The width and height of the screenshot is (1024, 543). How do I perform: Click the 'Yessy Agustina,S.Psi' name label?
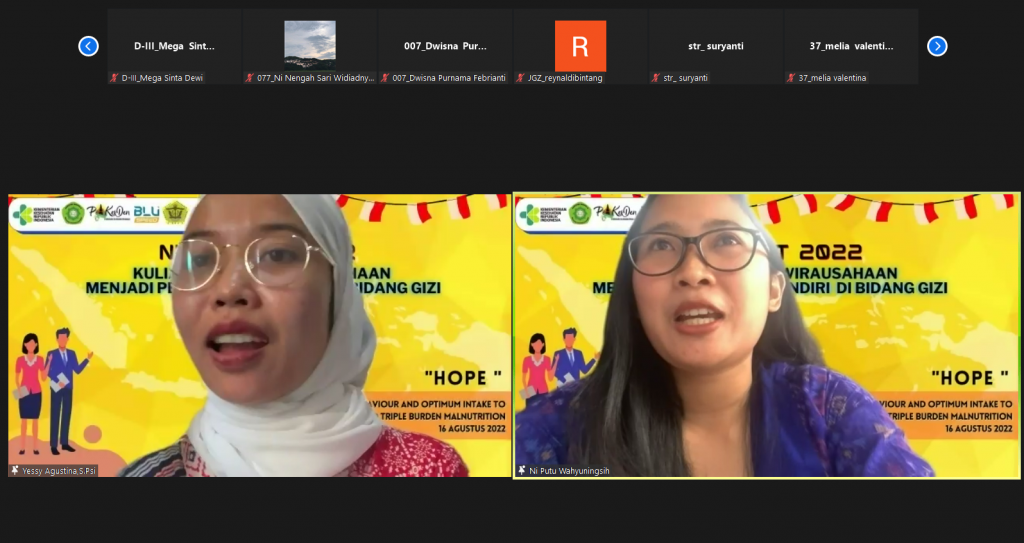click(x=59, y=470)
